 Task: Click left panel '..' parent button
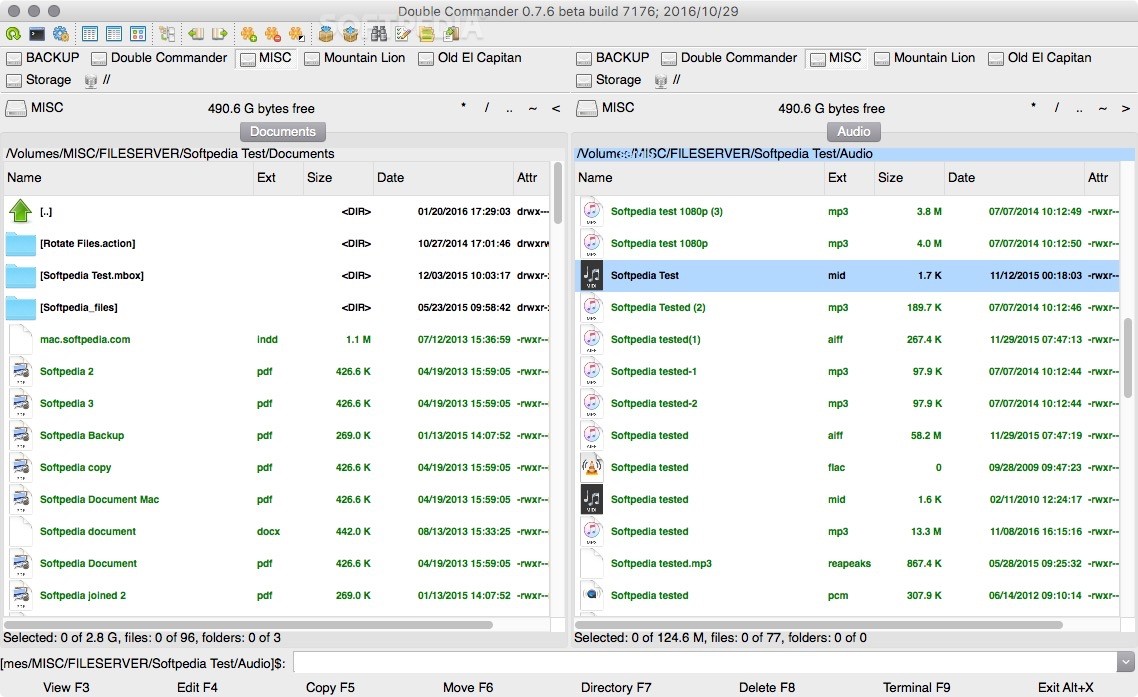click(x=509, y=108)
